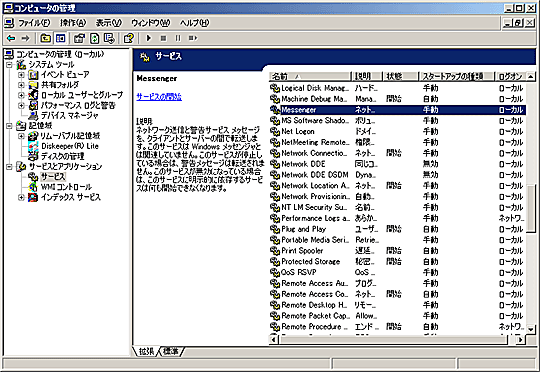Sort by the スタートアップの種類 column header
Viewport: 540px width, 372px height.
456,76
